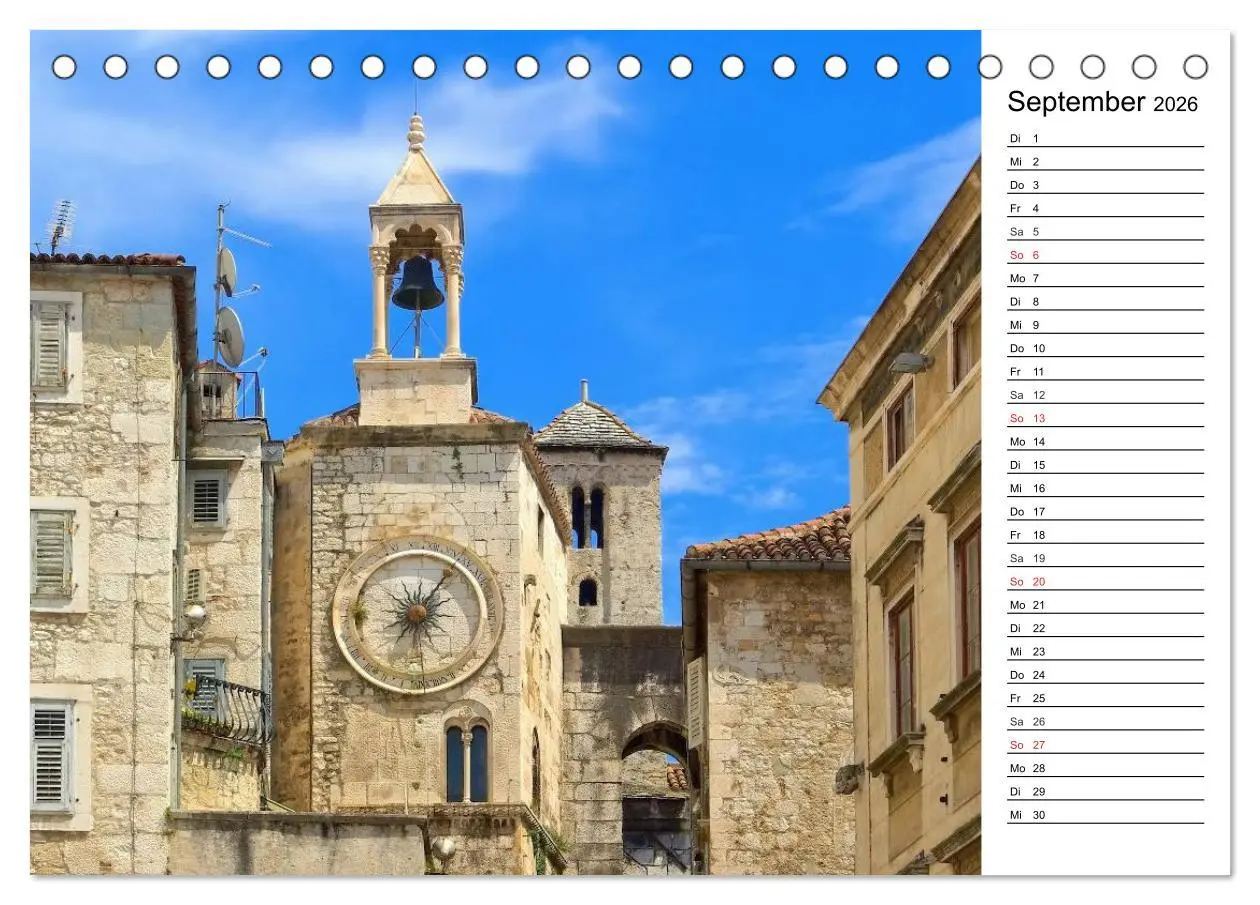Image resolution: width=1260 pixels, height=905 pixels.
Task: Select the red Sunday row "So 27"
Action: pos(1105,745)
